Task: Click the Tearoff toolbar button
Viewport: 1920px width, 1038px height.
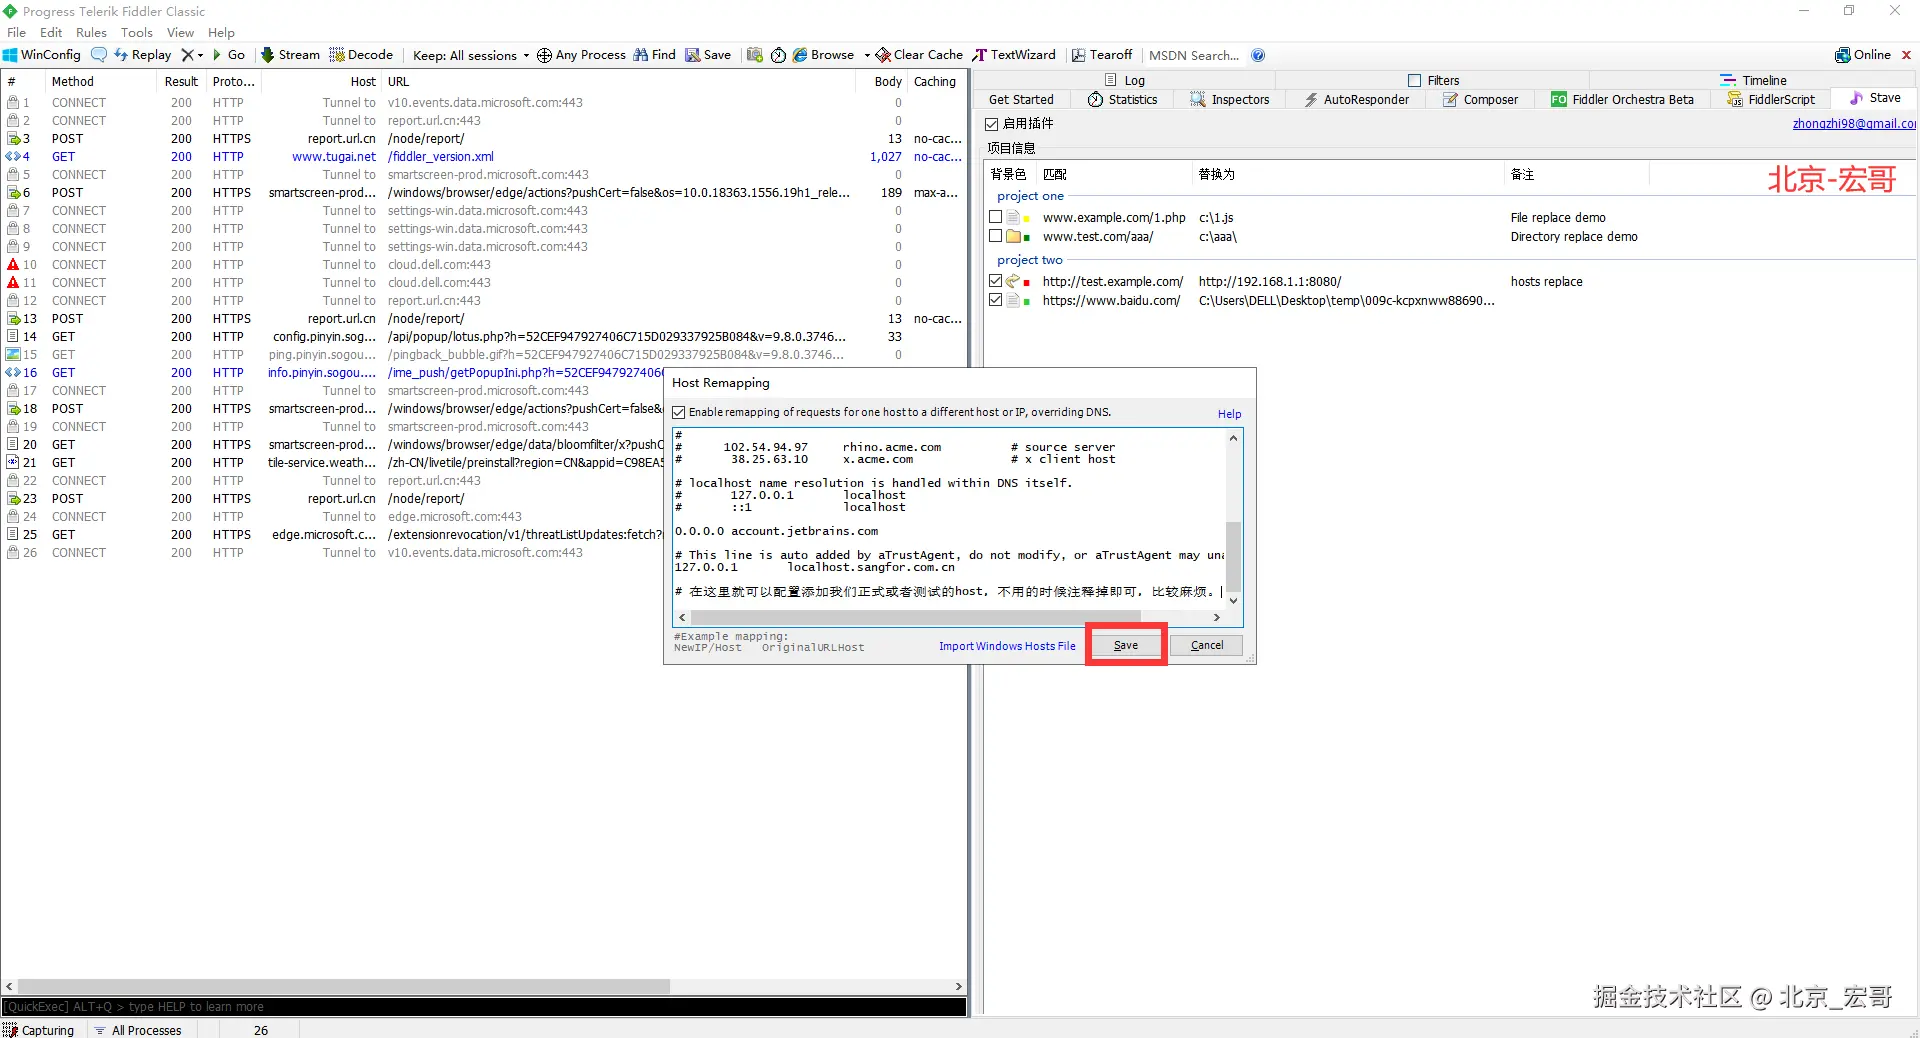Action: point(1102,55)
